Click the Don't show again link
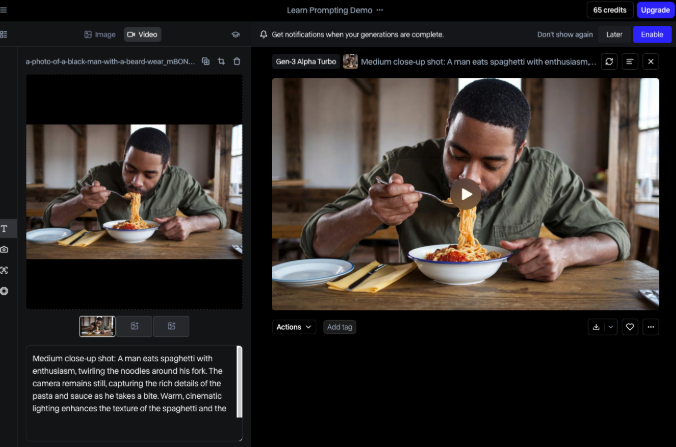 [x=565, y=34]
